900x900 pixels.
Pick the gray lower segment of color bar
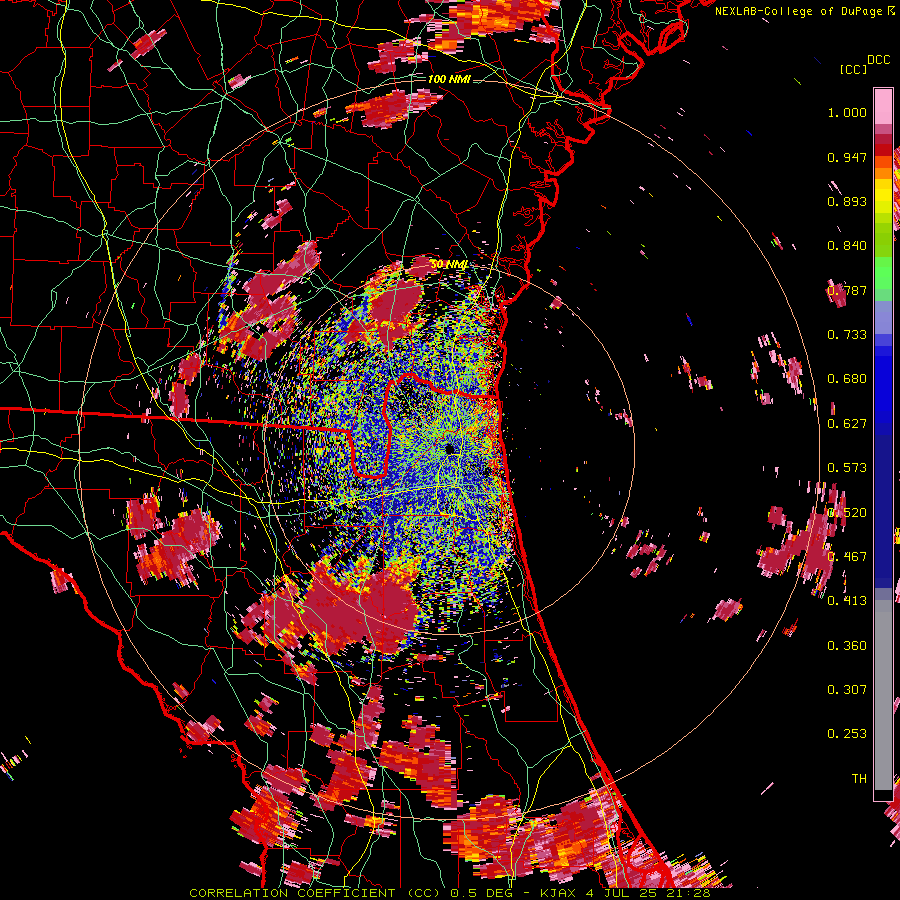[883, 695]
